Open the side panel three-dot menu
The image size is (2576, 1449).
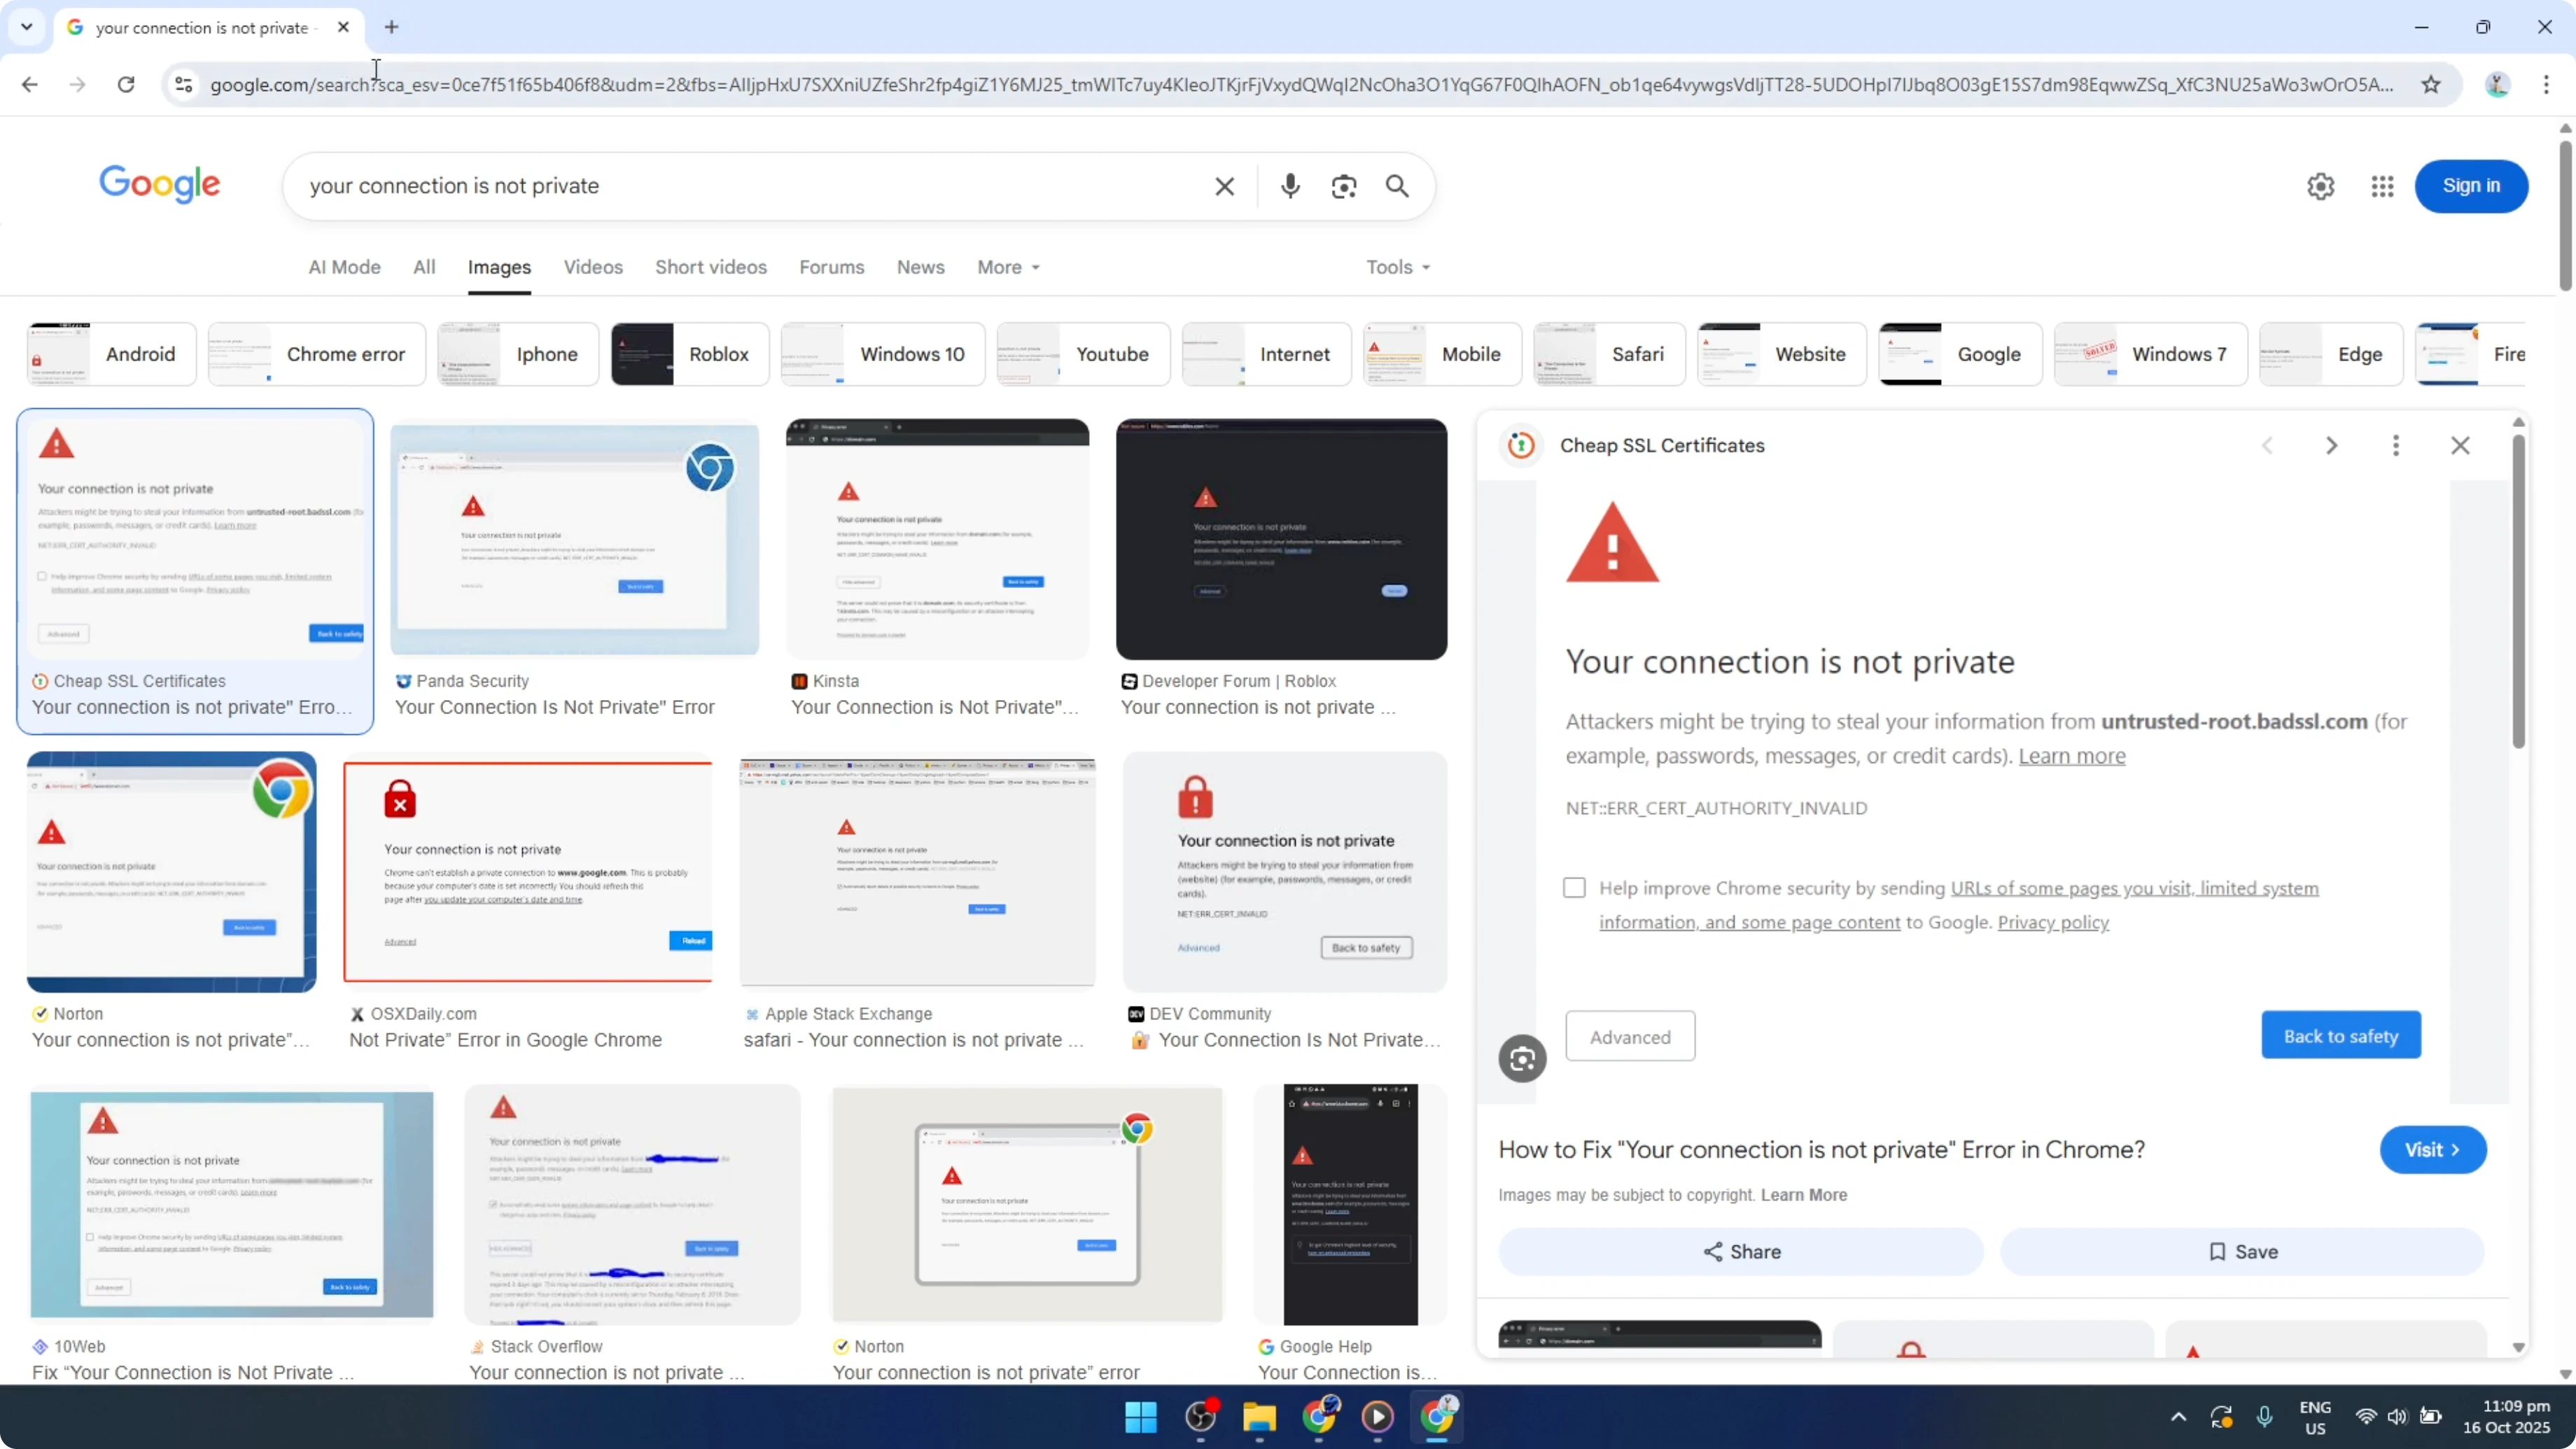tap(2396, 446)
